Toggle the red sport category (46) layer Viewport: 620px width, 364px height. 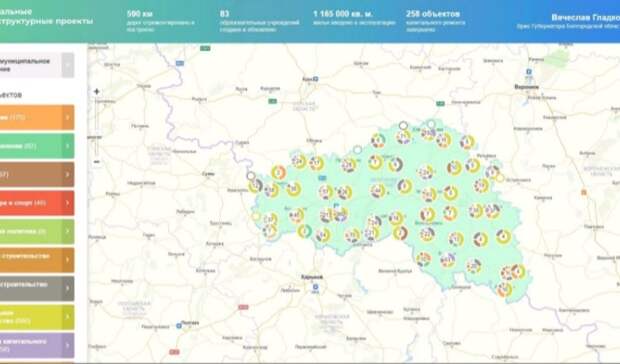[x=37, y=203]
